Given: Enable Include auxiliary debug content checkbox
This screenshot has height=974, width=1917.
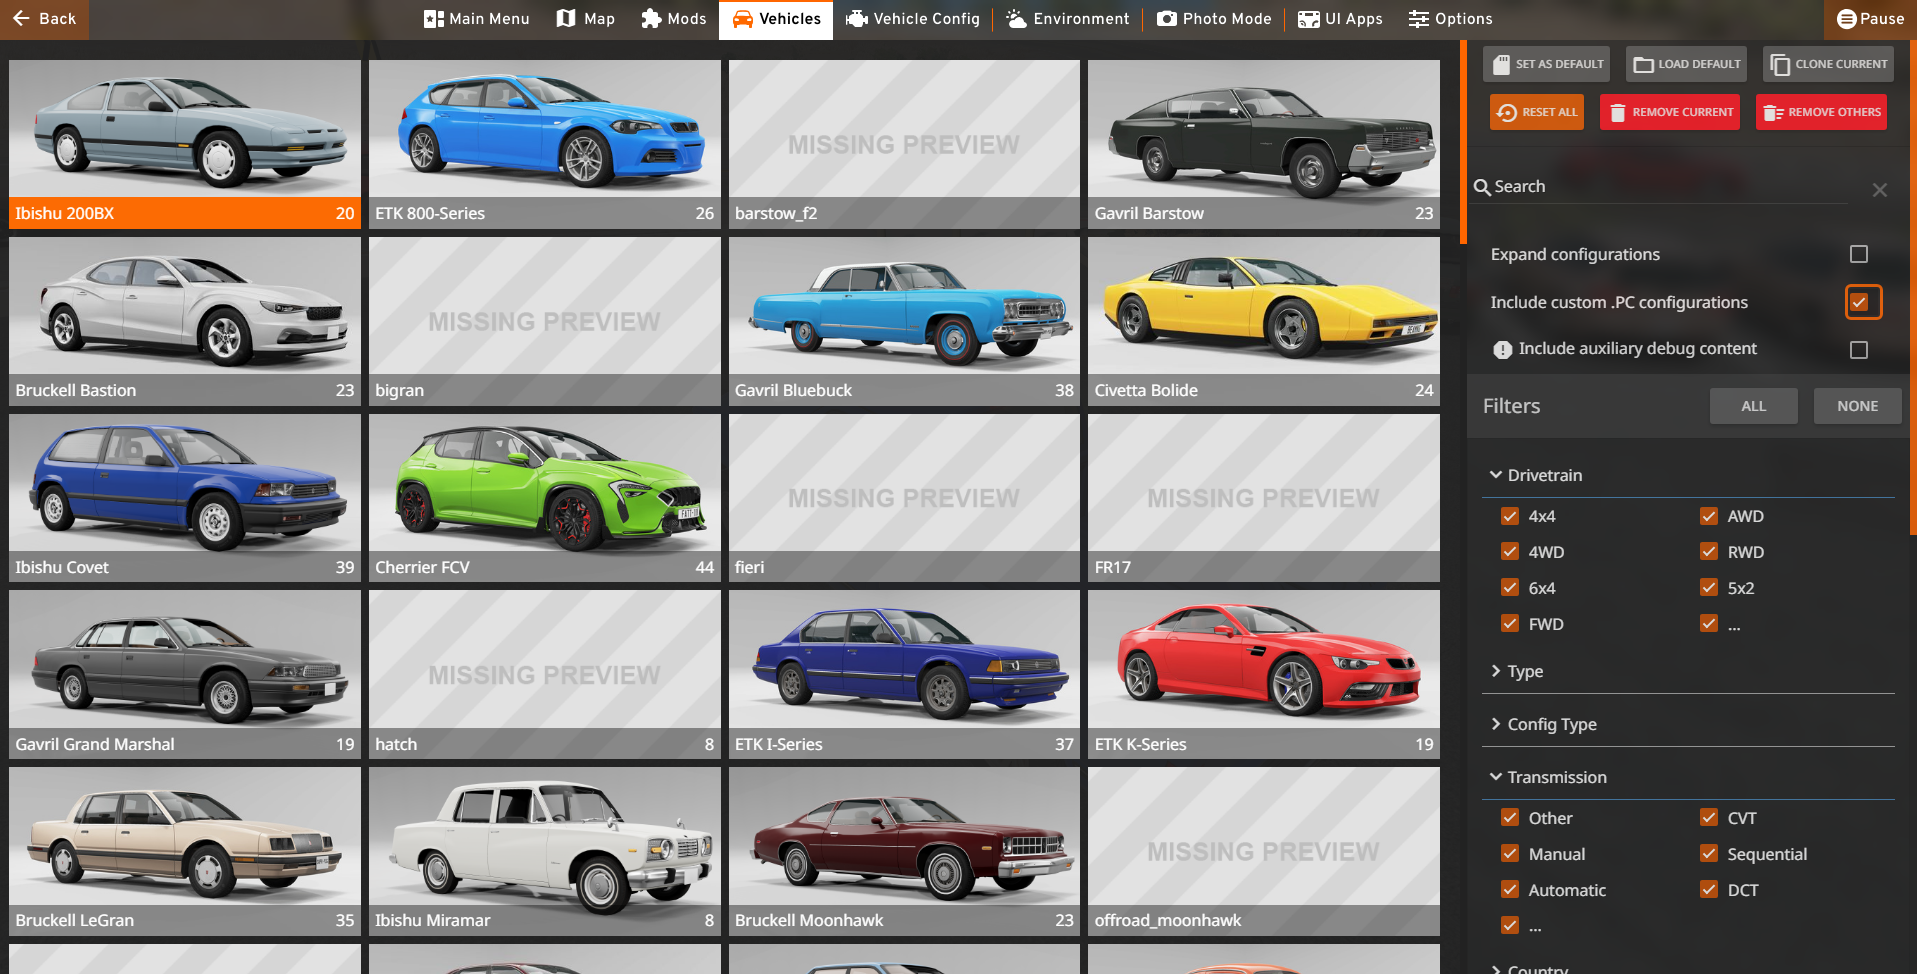Looking at the screenshot, I should tap(1859, 350).
